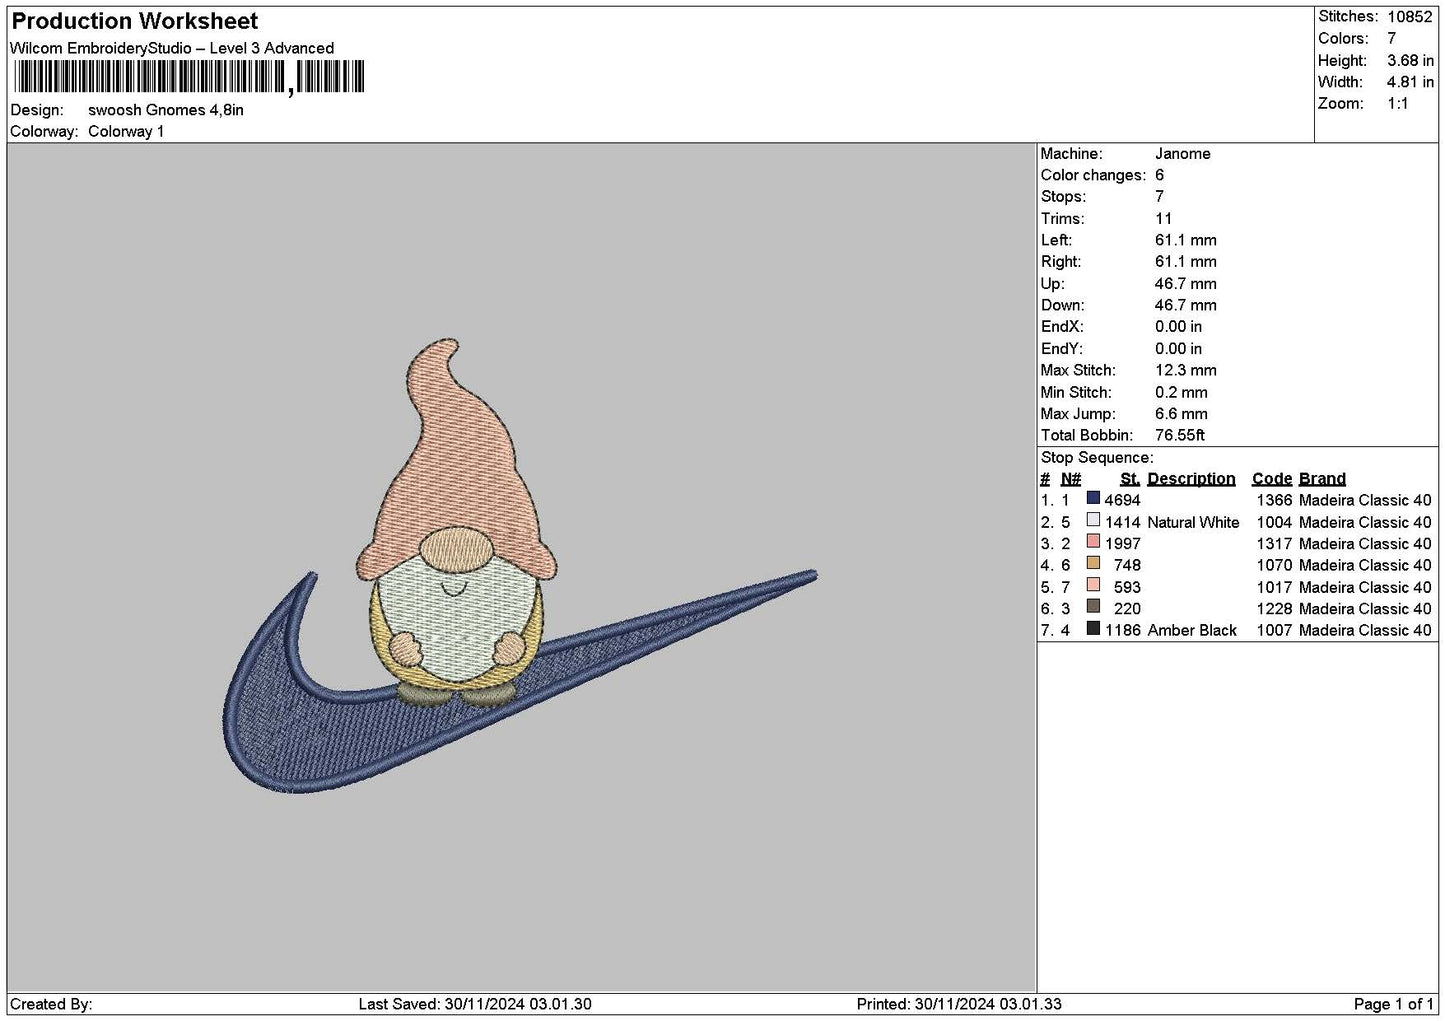
Task: Click the 'Natural White' description text
Action: point(1193,523)
